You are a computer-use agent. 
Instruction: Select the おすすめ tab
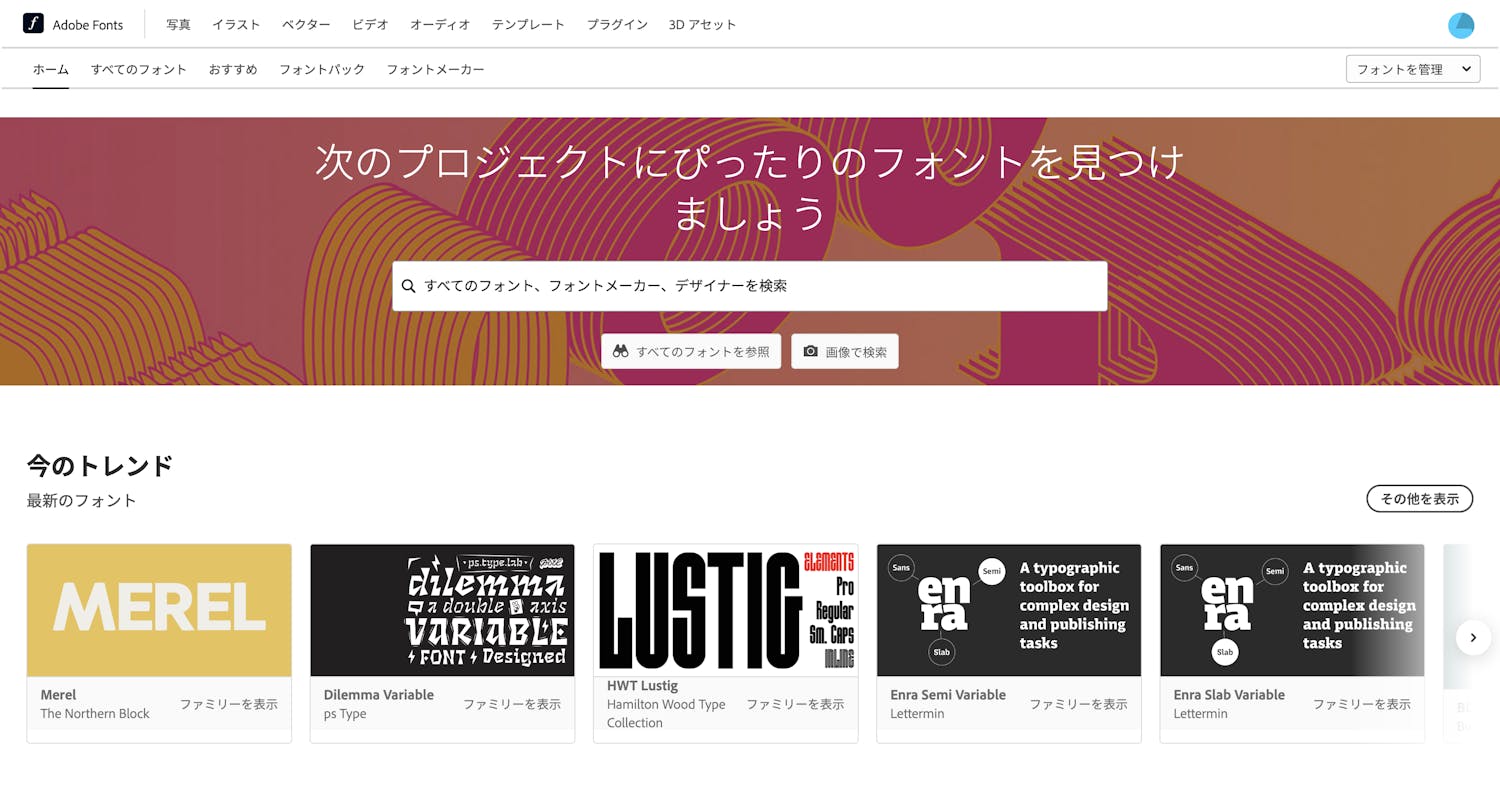tap(233, 69)
